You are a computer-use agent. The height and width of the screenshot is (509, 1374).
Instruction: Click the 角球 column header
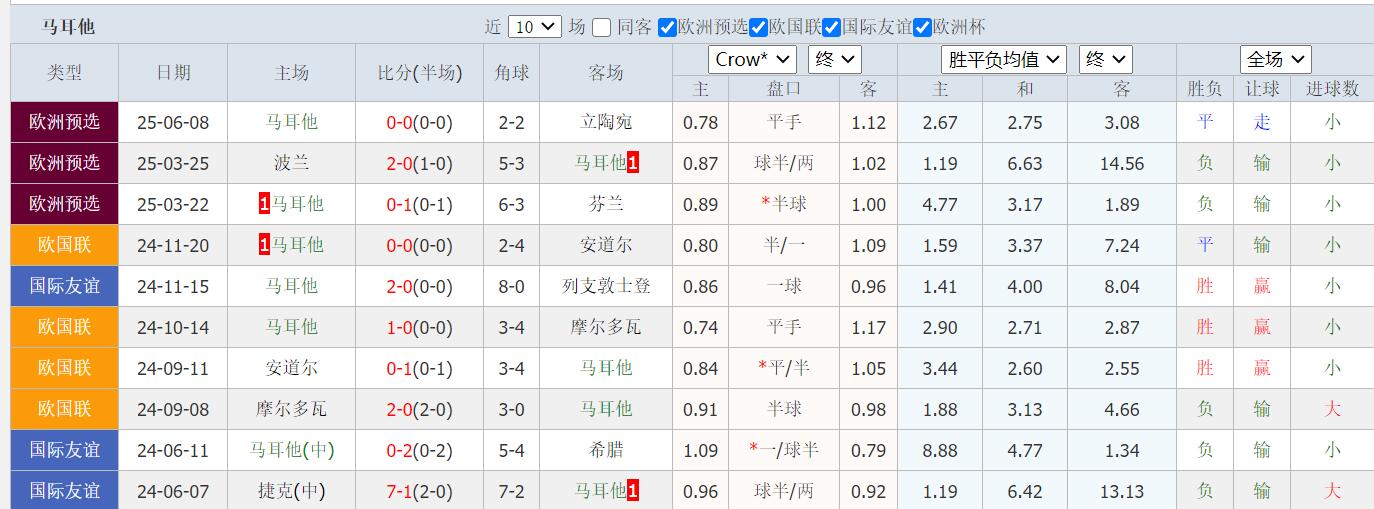pos(512,73)
